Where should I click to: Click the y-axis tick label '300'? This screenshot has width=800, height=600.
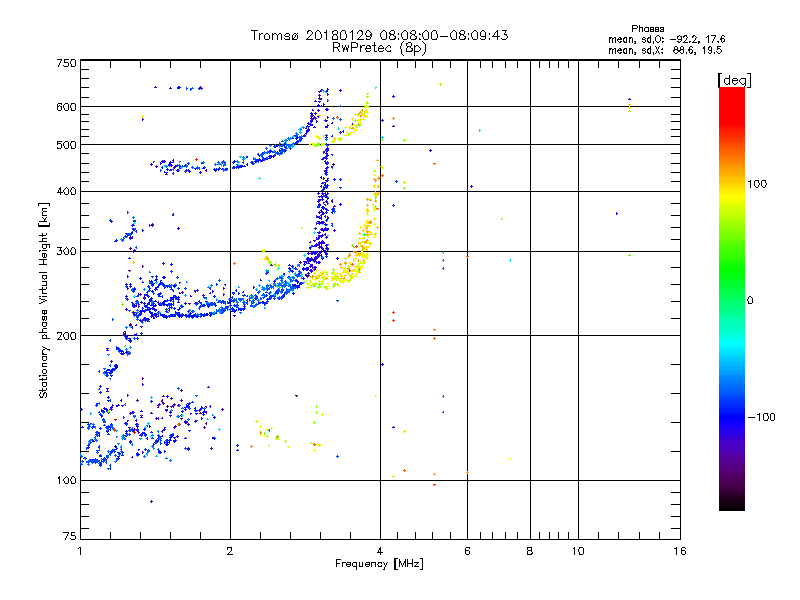pyautogui.click(x=66, y=252)
